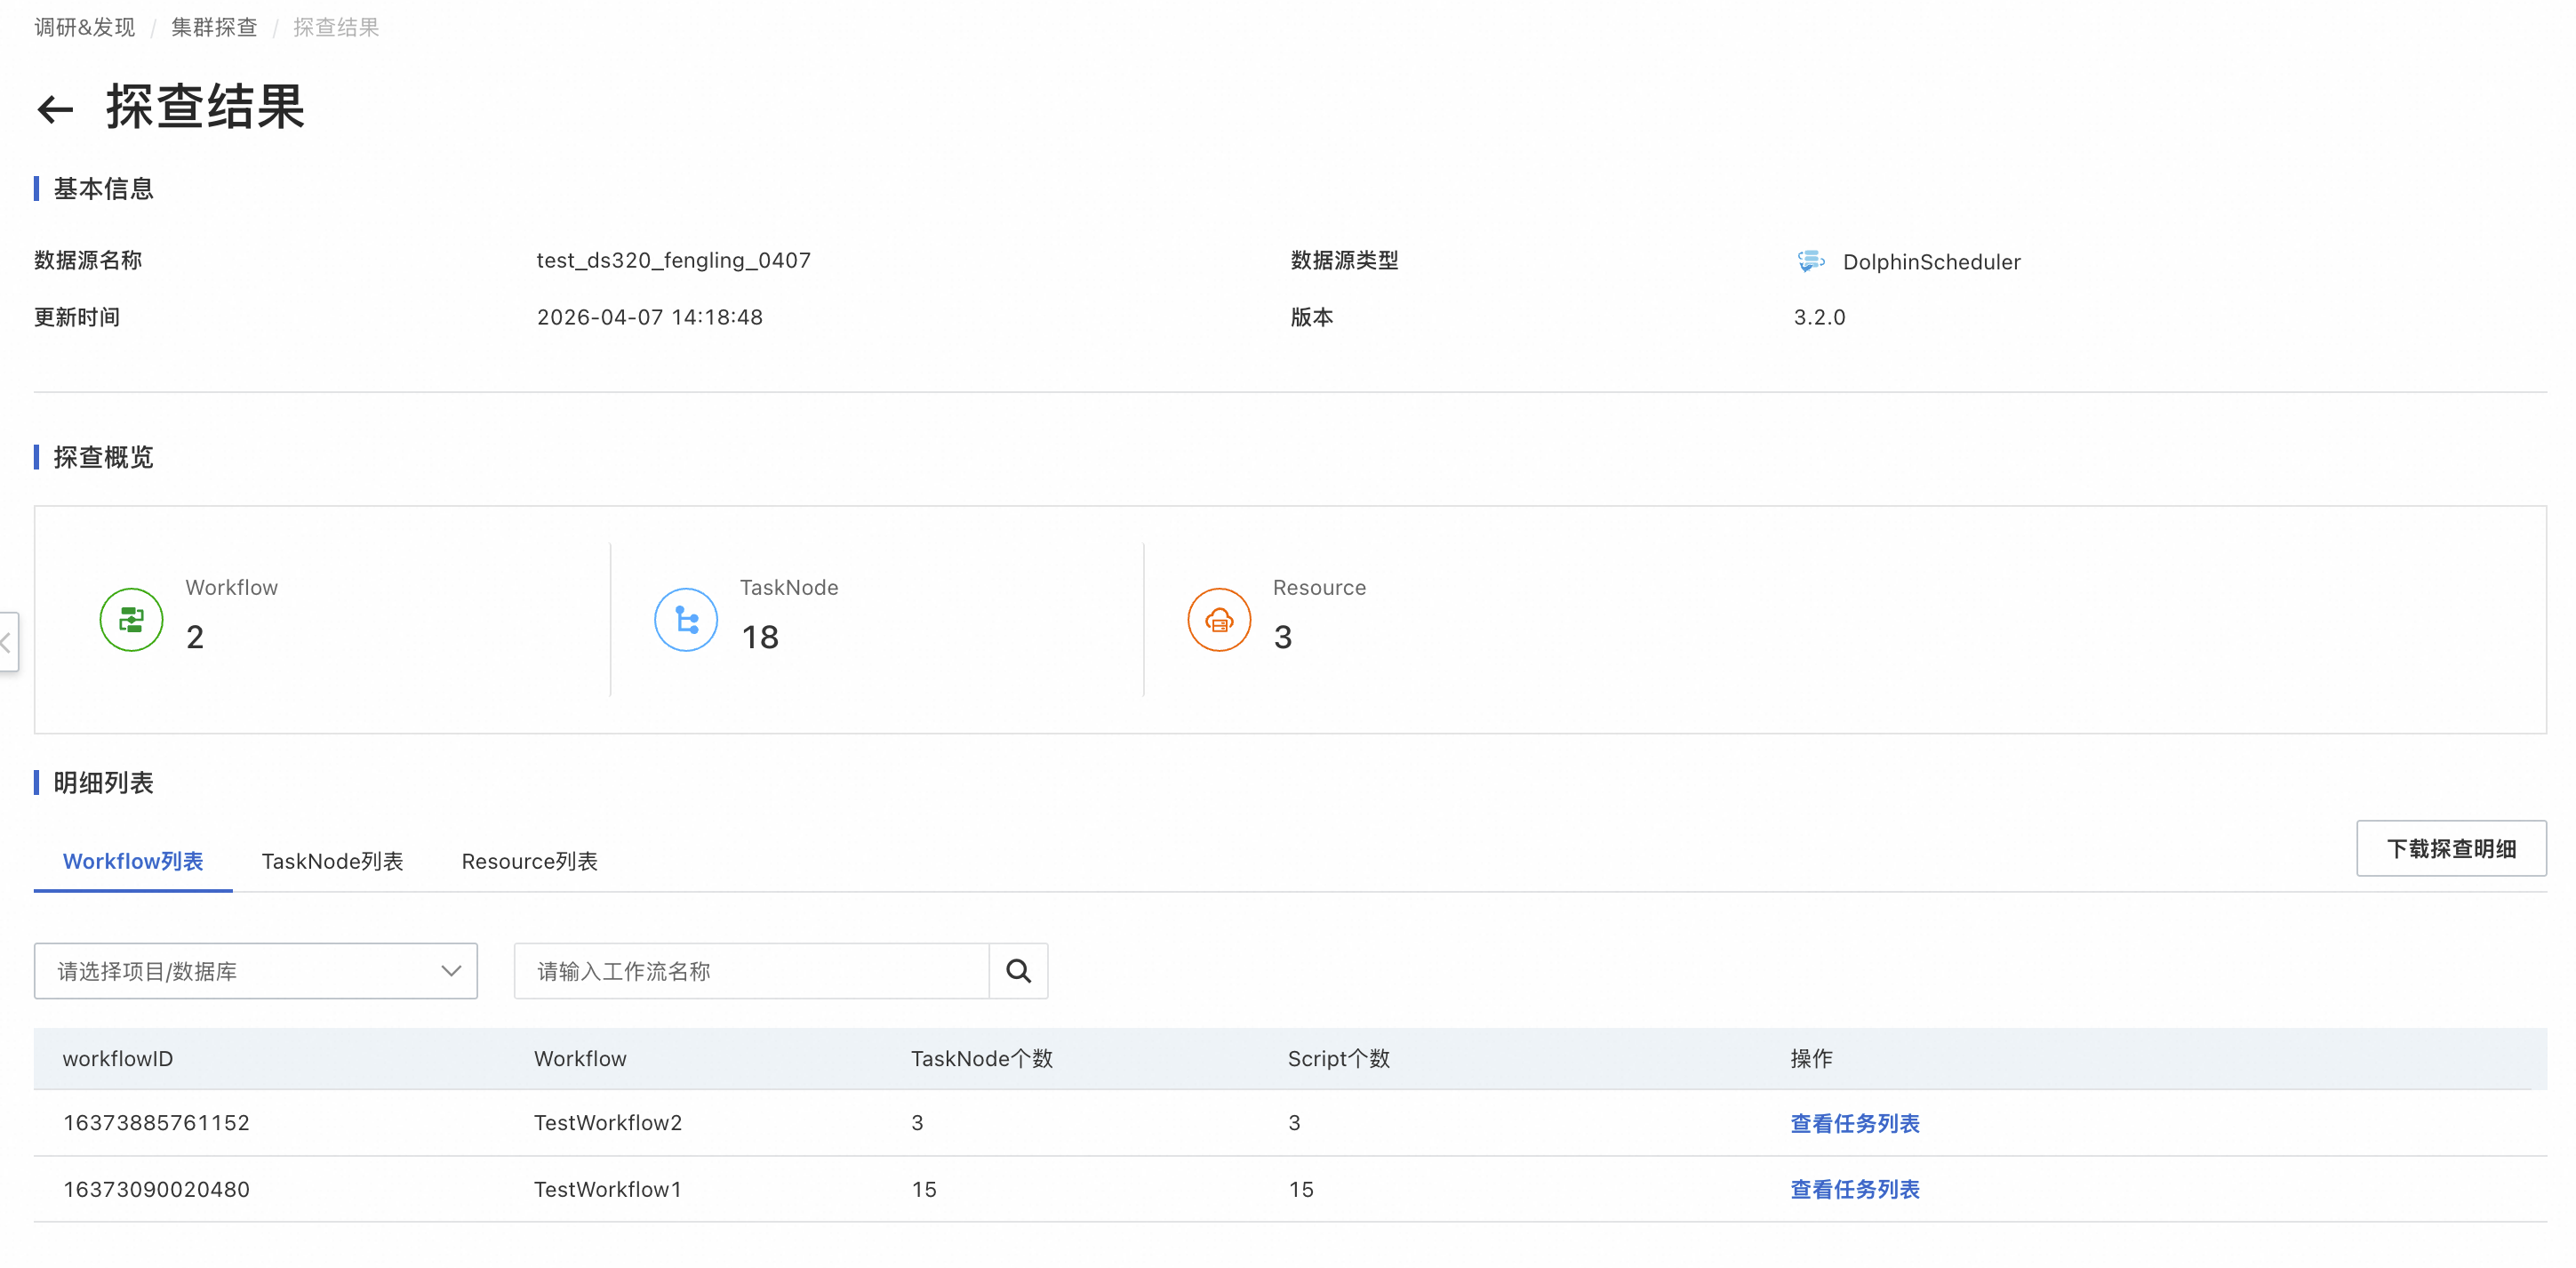Click the back arrow beside 探查结果
Viewport: 2576px width, 1268px height.
[x=55, y=108]
